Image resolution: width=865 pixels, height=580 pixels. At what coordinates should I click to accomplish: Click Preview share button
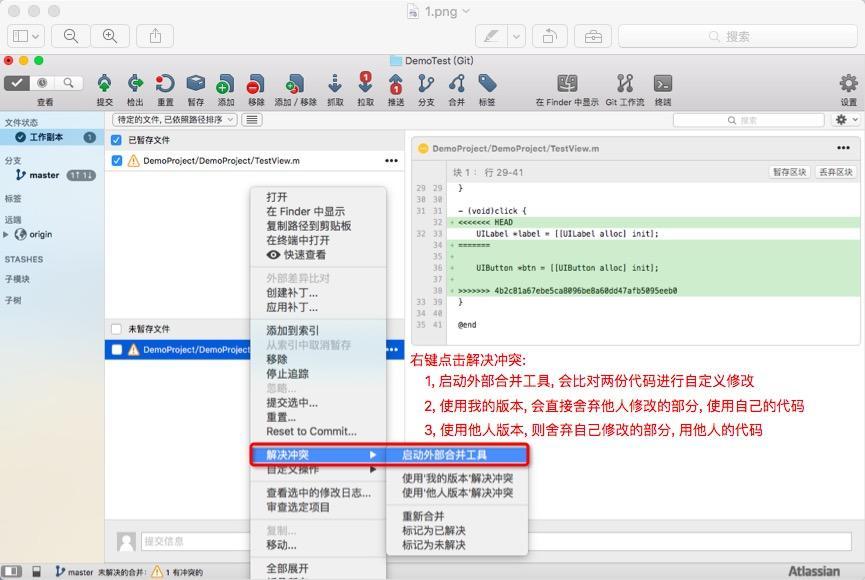tap(156, 36)
